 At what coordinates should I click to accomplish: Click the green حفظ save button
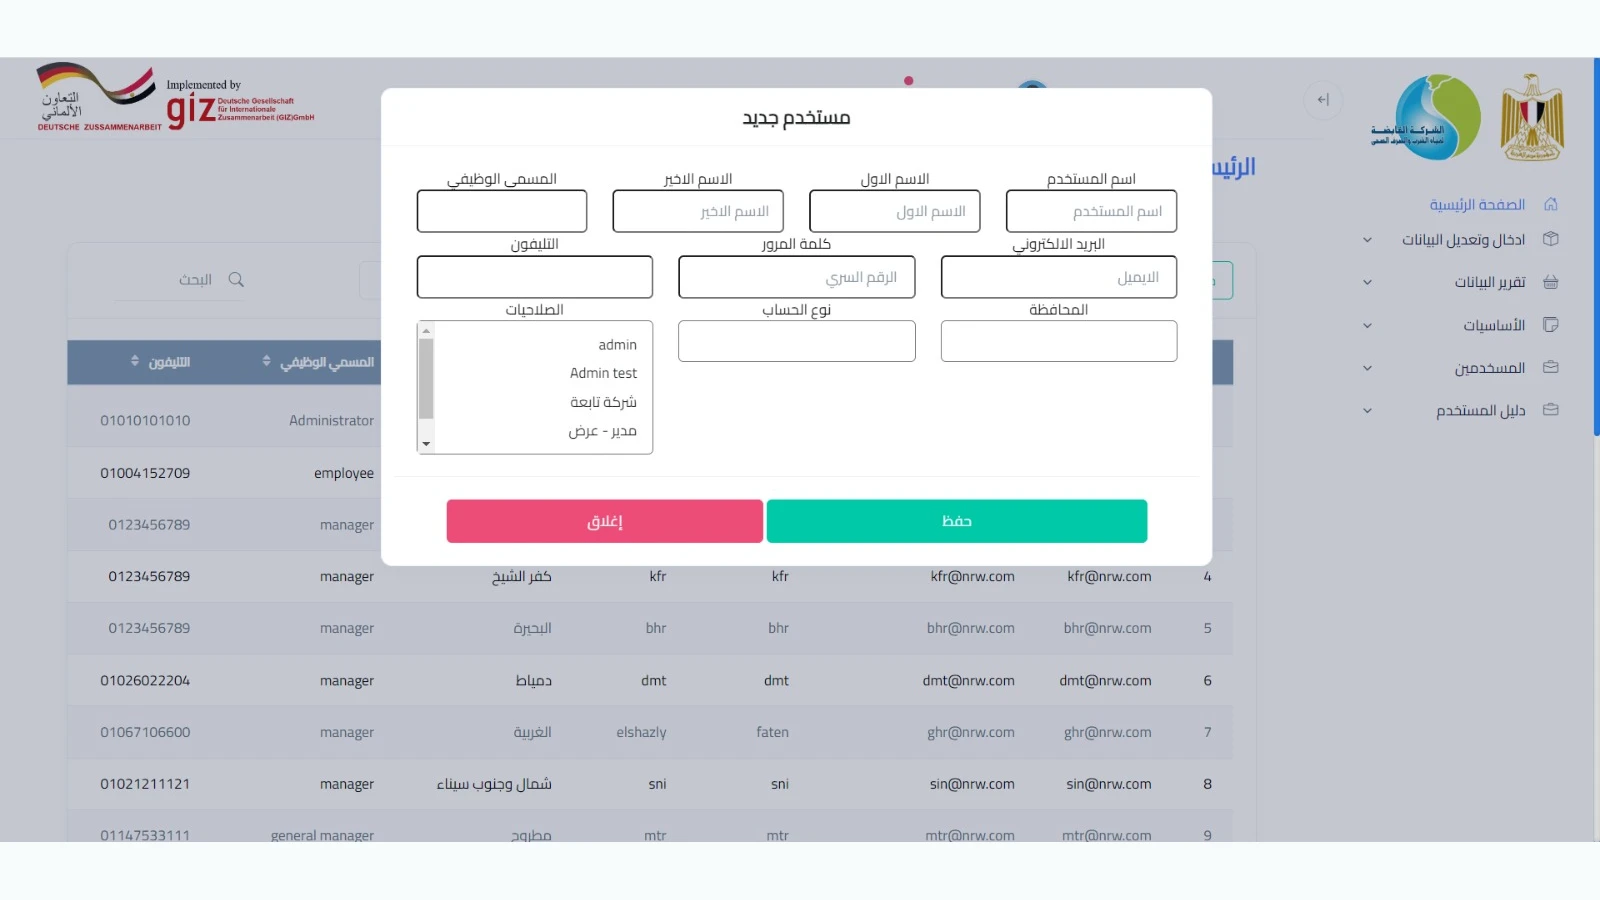click(x=957, y=521)
